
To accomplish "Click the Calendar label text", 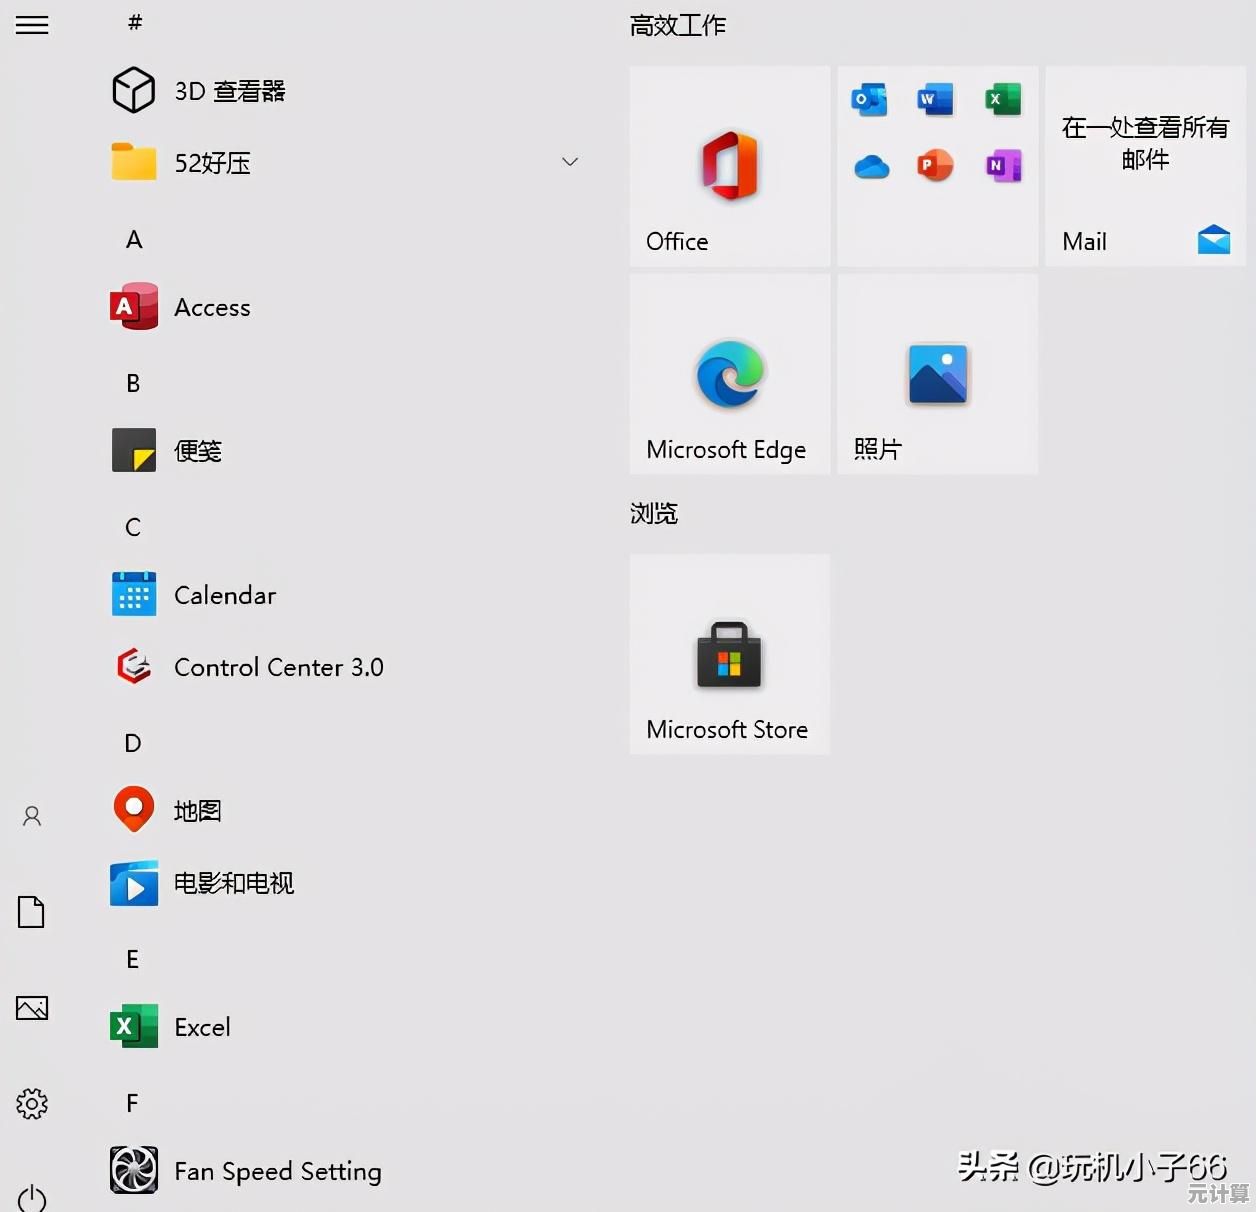I will (225, 595).
